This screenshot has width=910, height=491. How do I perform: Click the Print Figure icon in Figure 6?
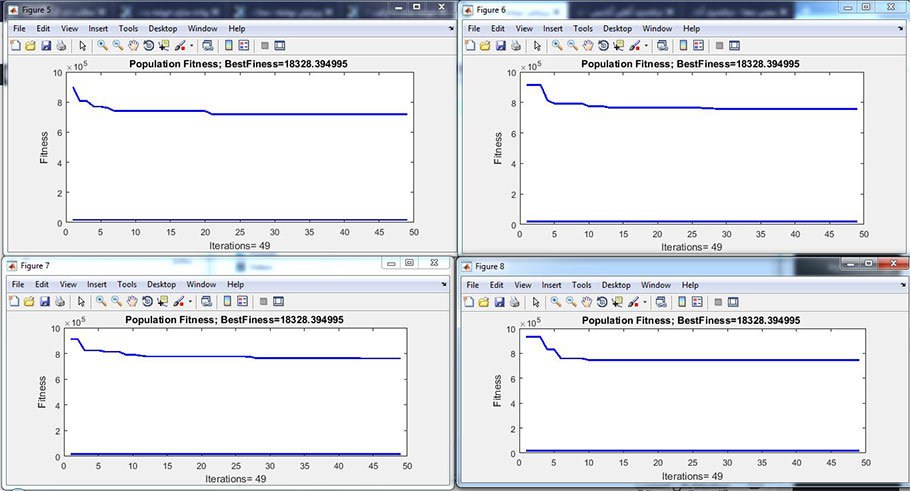pyautogui.click(x=515, y=45)
